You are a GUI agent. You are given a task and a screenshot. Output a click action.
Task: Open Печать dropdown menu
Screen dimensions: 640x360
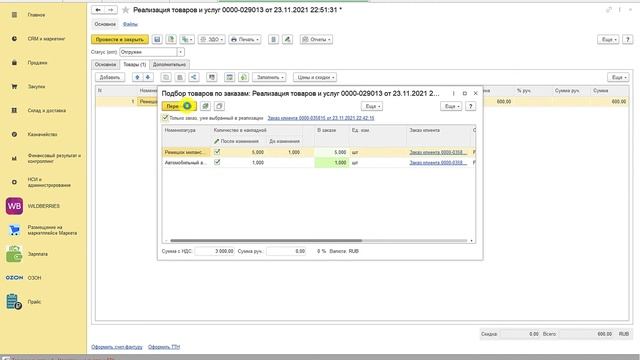244,40
